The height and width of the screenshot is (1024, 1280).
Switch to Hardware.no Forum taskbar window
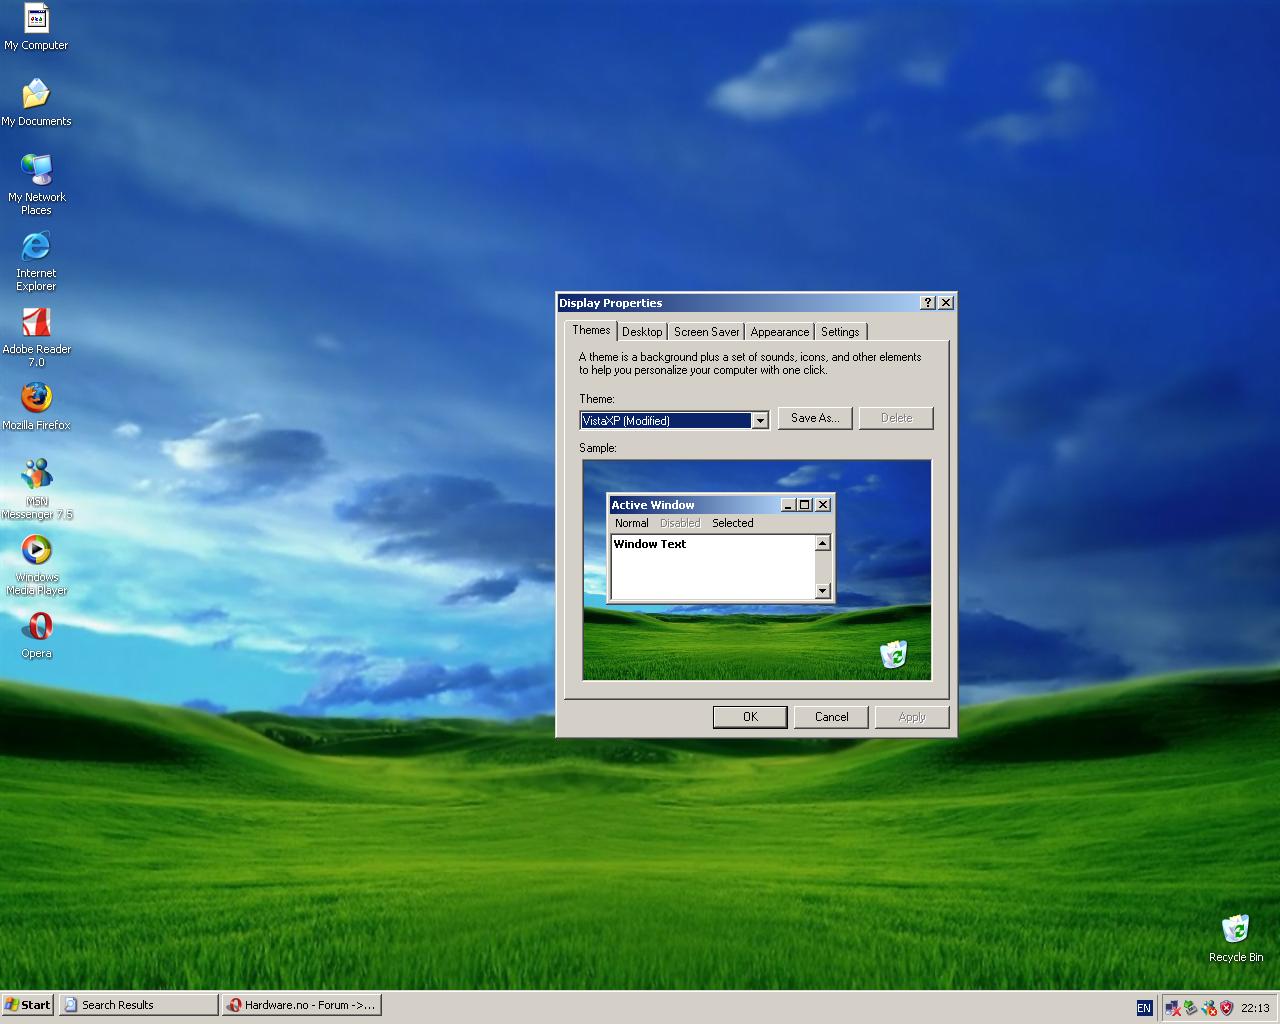302,1005
